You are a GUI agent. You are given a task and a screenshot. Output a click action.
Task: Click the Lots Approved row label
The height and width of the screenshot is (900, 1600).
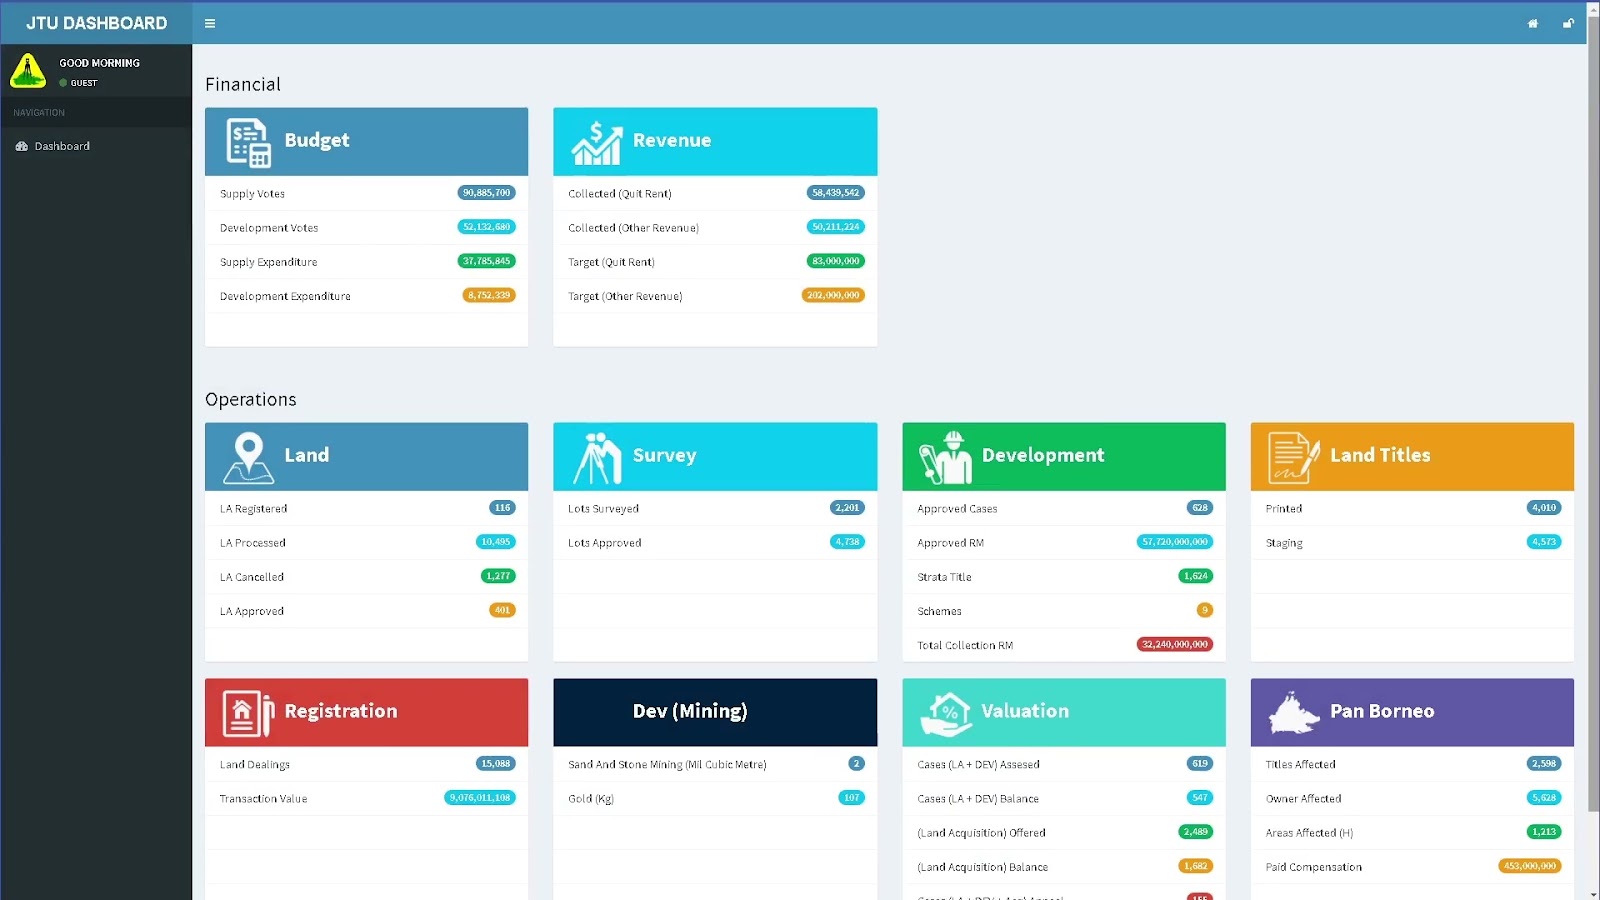[604, 543]
